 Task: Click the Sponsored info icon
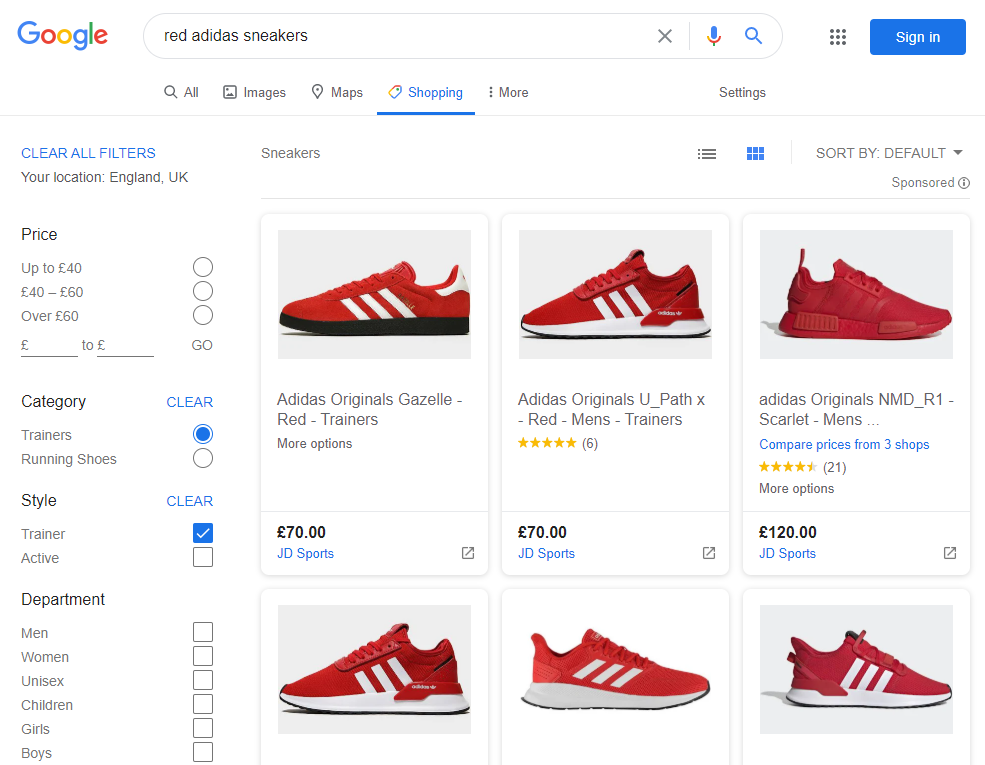(964, 183)
